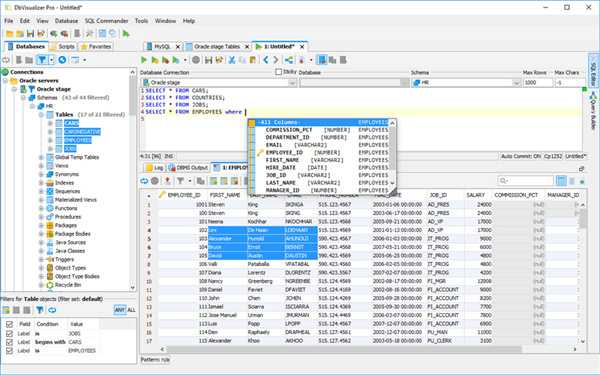Viewport: 600px width, 375px height.
Task: Click the blue circular refresh icon in Databases toolbar
Action: (62, 60)
